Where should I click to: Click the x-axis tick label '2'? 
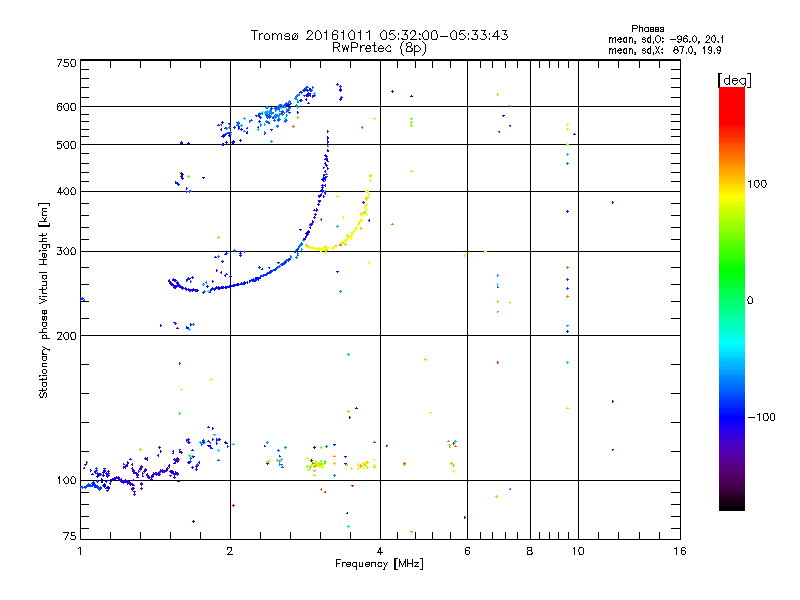pos(230,551)
